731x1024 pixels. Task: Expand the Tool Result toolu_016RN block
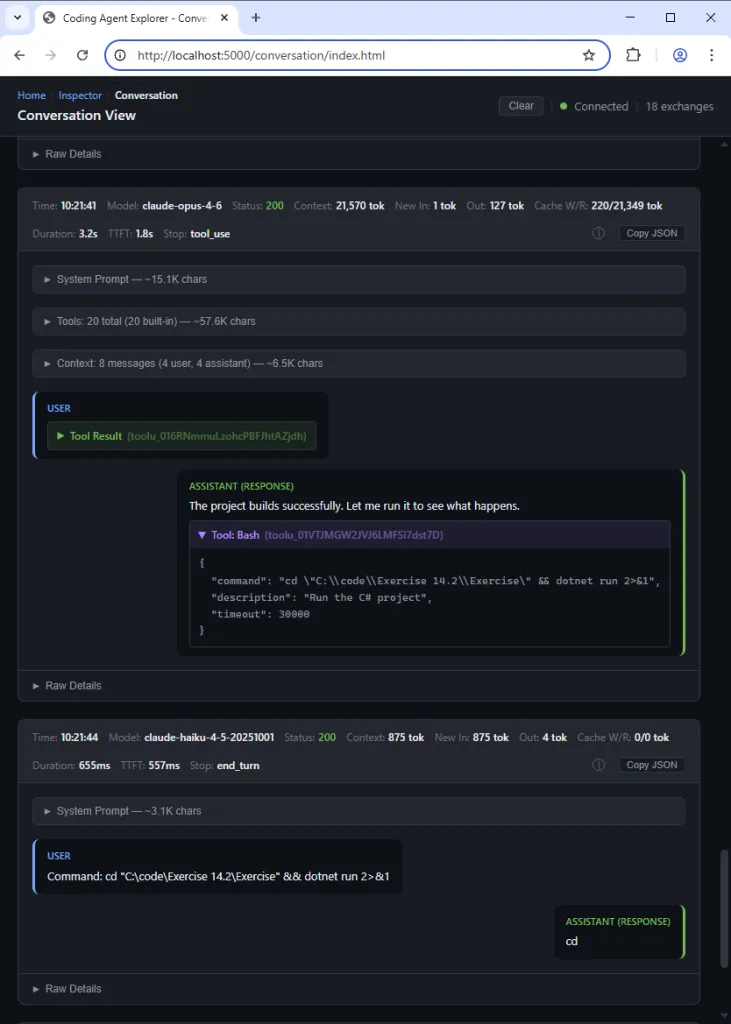(182, 436)
